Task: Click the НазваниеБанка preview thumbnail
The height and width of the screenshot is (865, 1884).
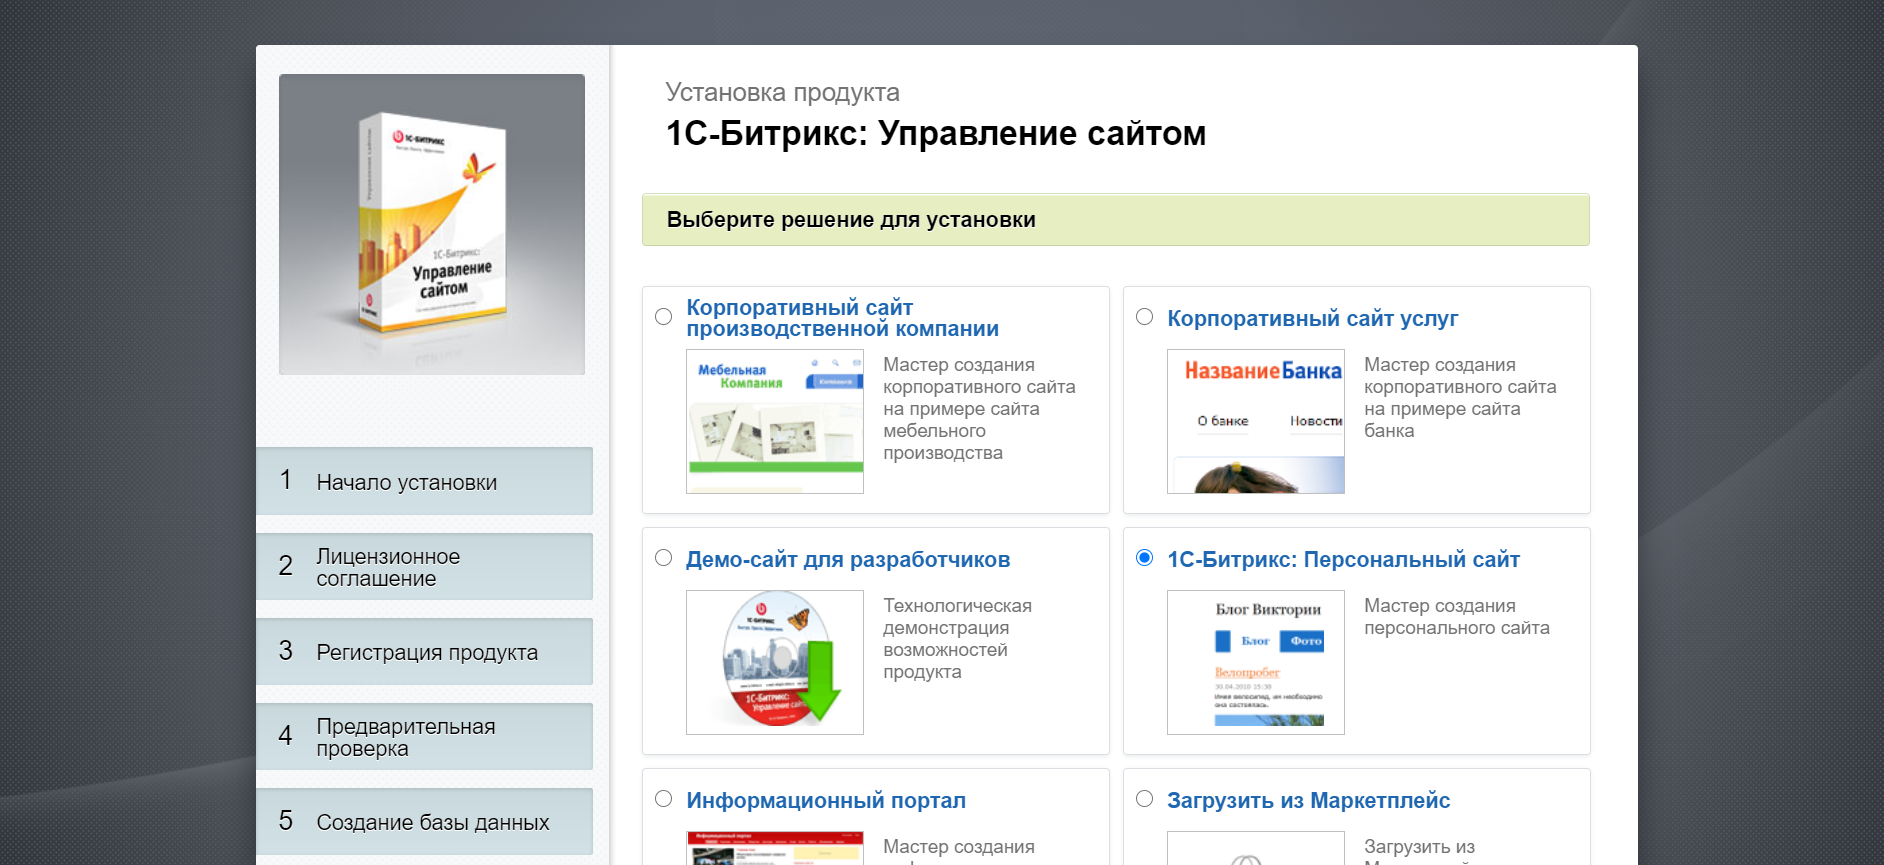Action: click(x=1256, y=421)
